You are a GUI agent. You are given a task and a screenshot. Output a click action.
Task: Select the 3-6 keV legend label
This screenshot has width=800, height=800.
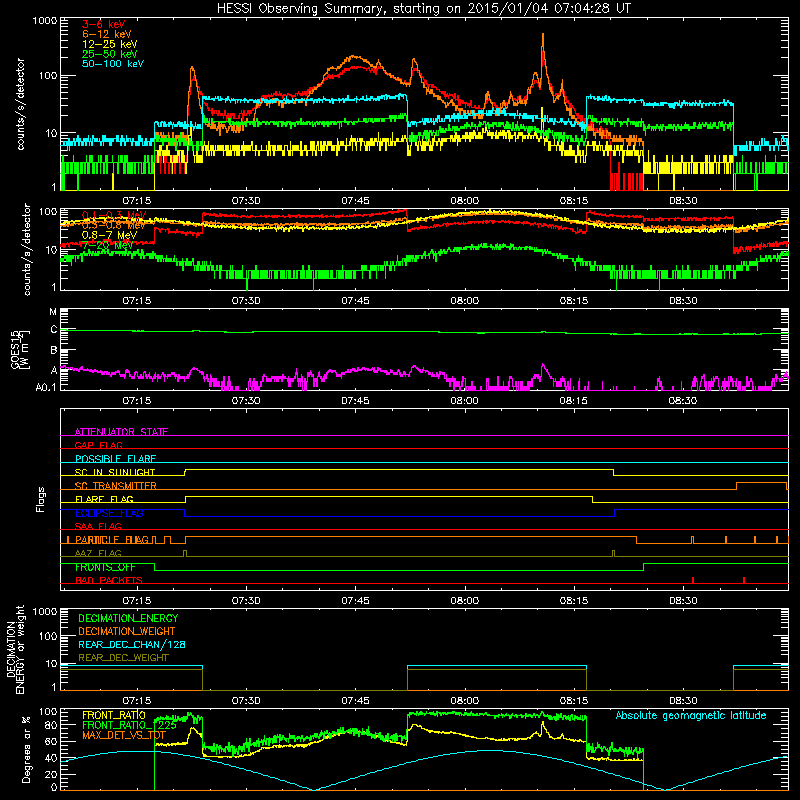coord(103,24)
